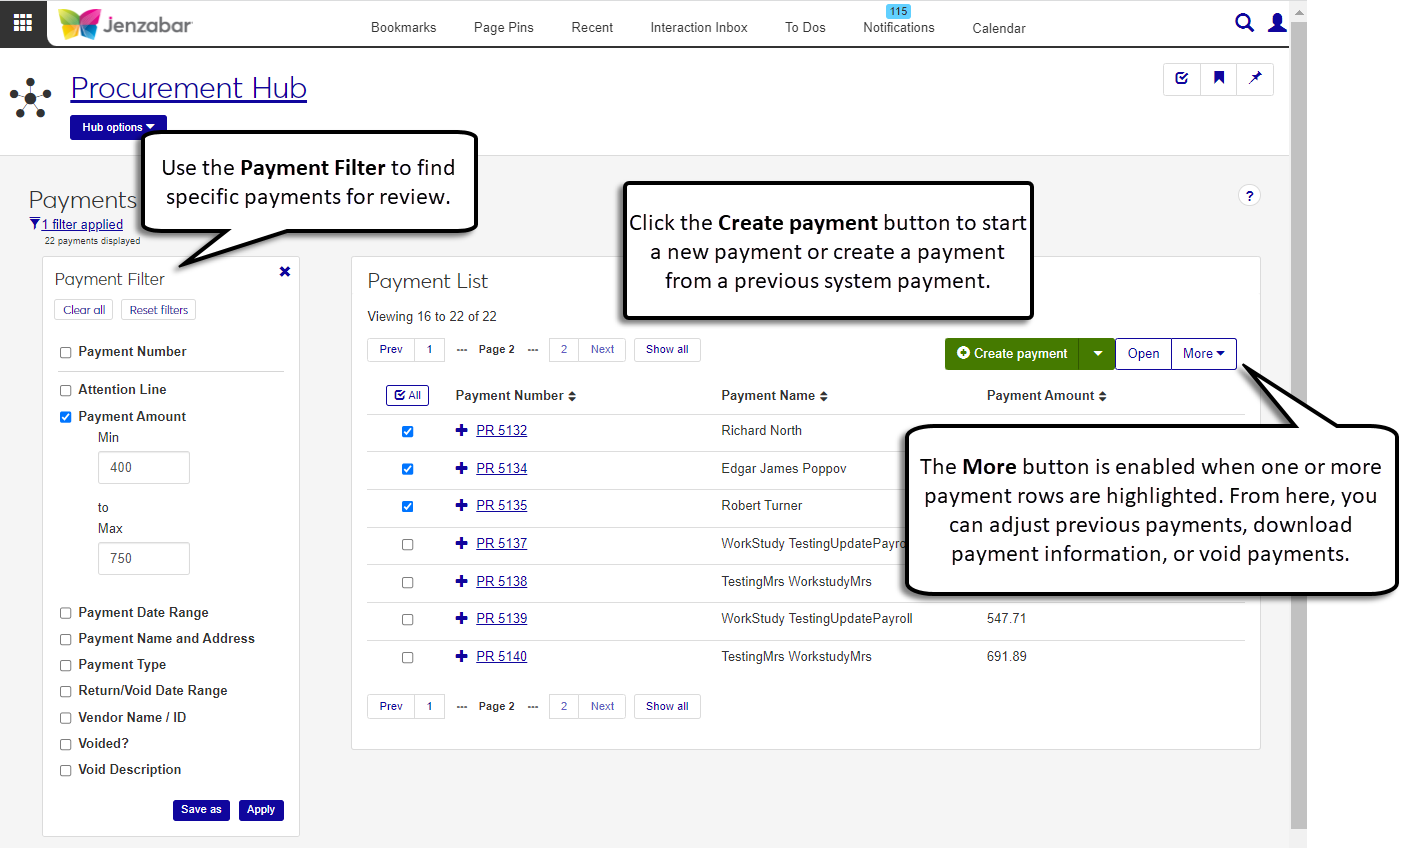Open the Page Pins menu
The width and height of the screenshot is (1401, 848).
504,27
